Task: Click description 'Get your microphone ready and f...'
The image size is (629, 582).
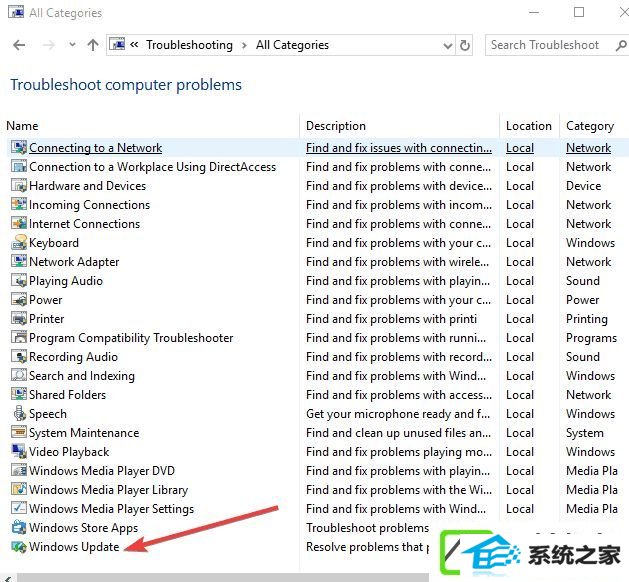Action: 398,414
